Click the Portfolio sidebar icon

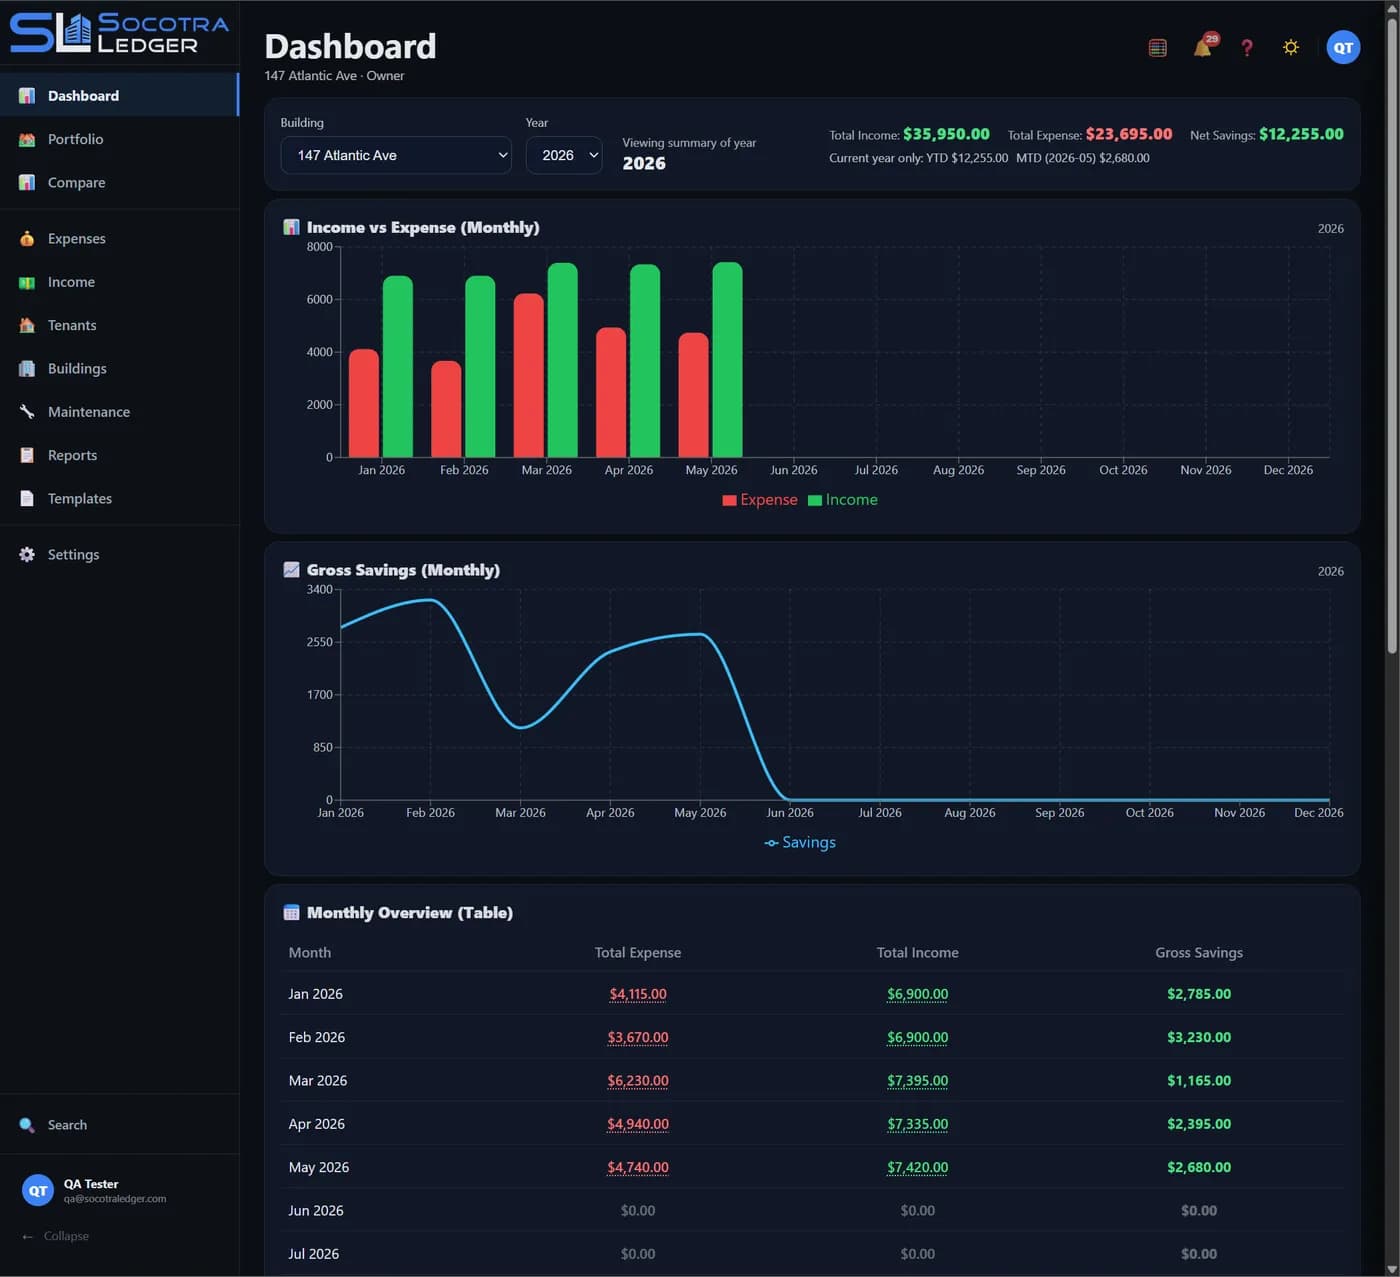(27, 139)
